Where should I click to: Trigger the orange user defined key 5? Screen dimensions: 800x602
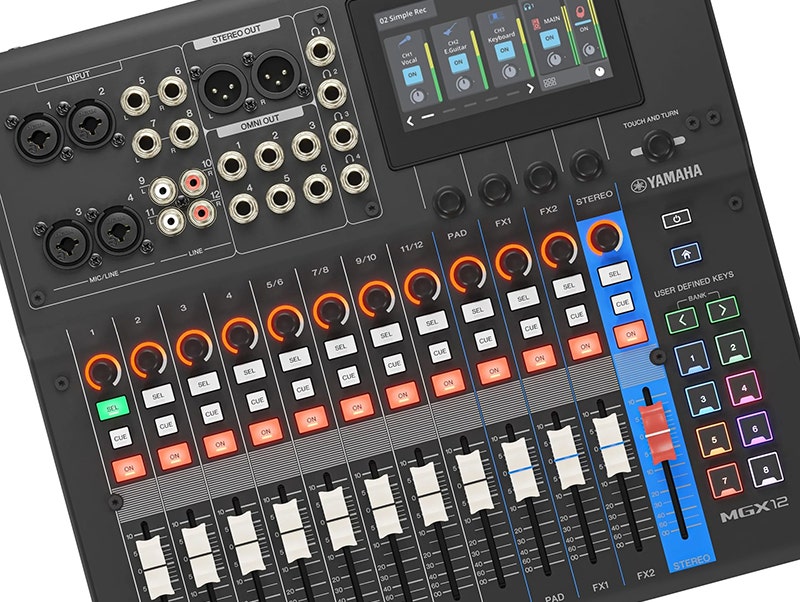714,440
